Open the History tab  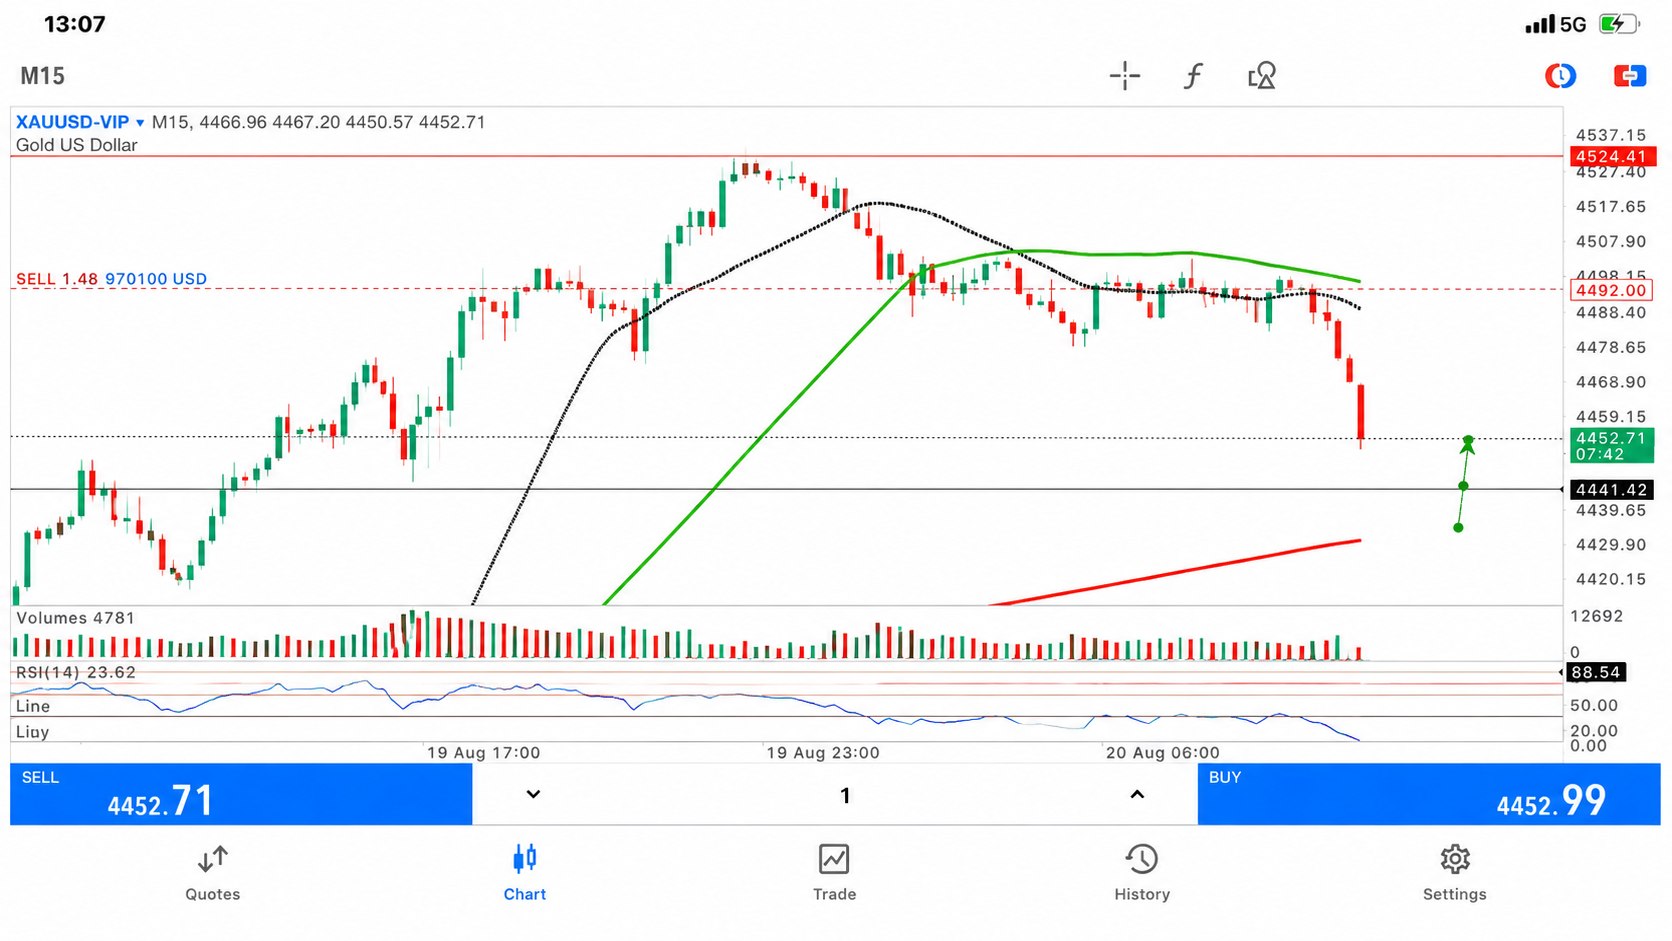[x=1142, y=873]
